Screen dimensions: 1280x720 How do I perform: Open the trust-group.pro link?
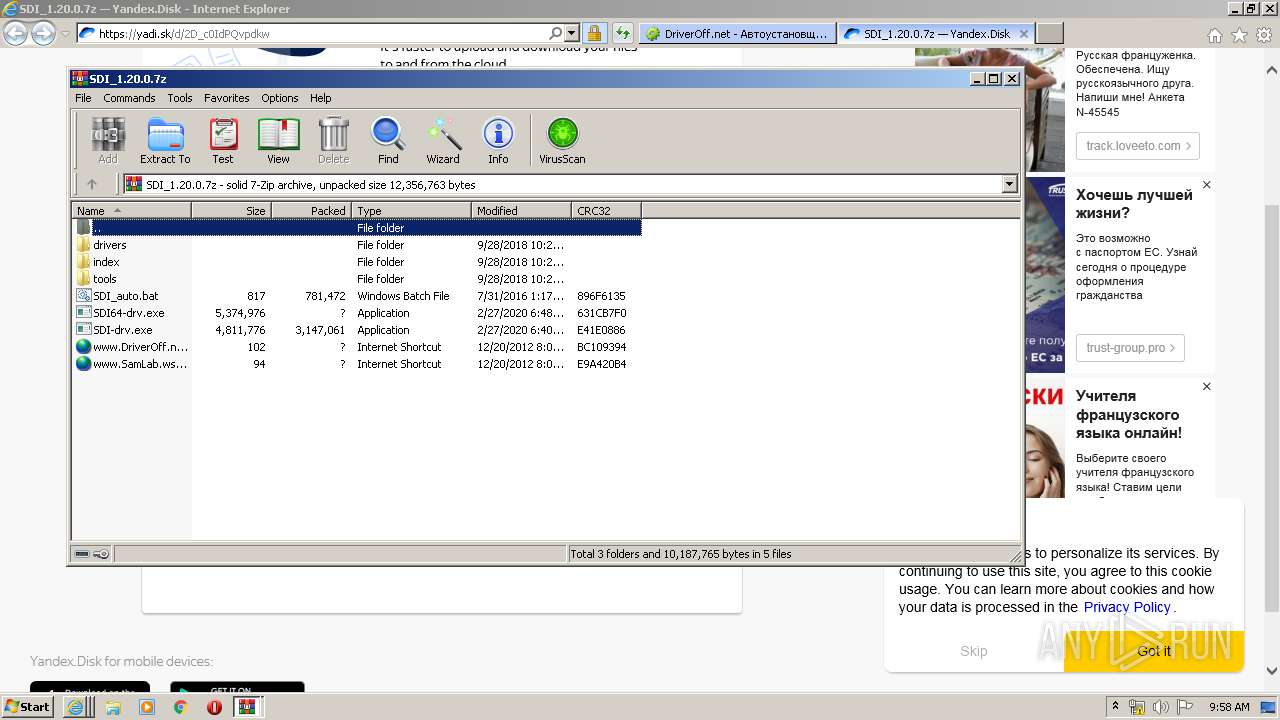point(1131,348)
